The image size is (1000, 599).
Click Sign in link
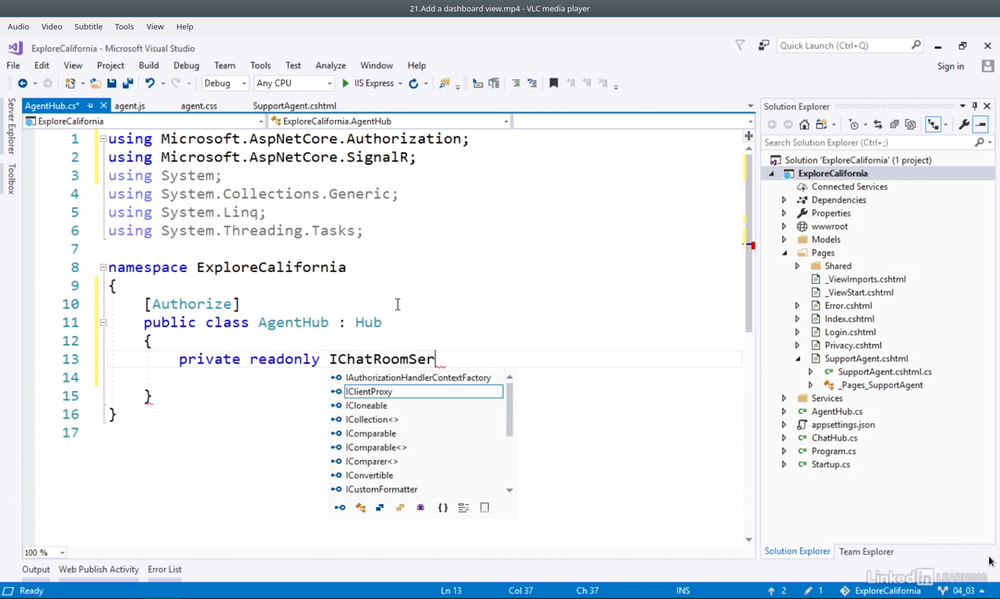coord(950,66)
